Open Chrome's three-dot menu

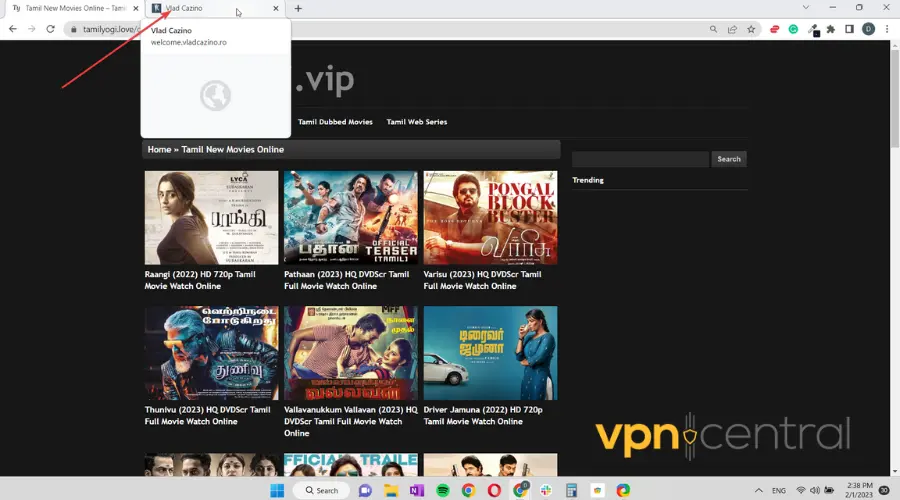pos(886,29)
